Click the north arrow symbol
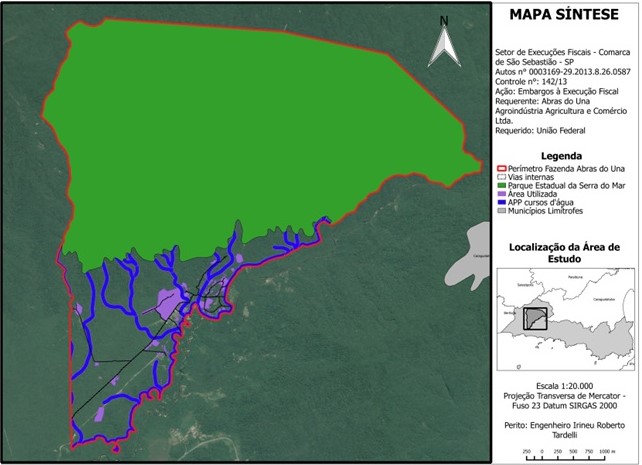 [443, 44]
